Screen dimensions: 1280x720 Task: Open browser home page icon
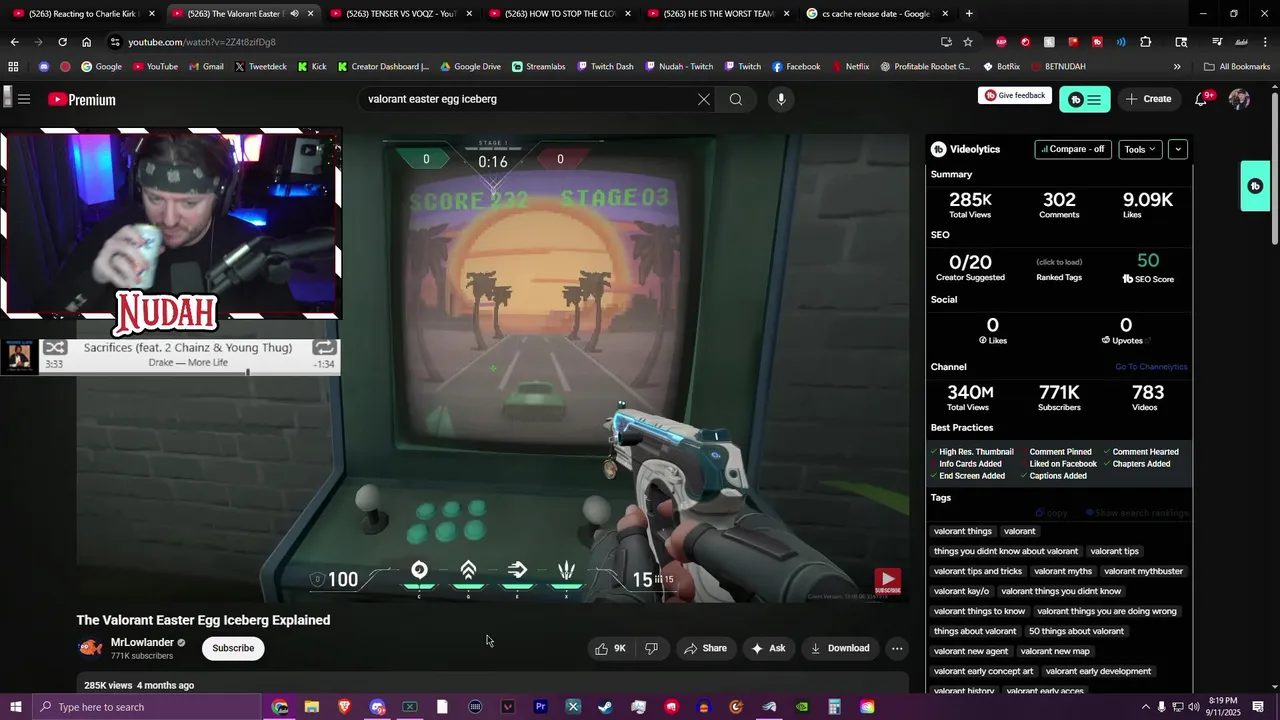coord(87,42)
